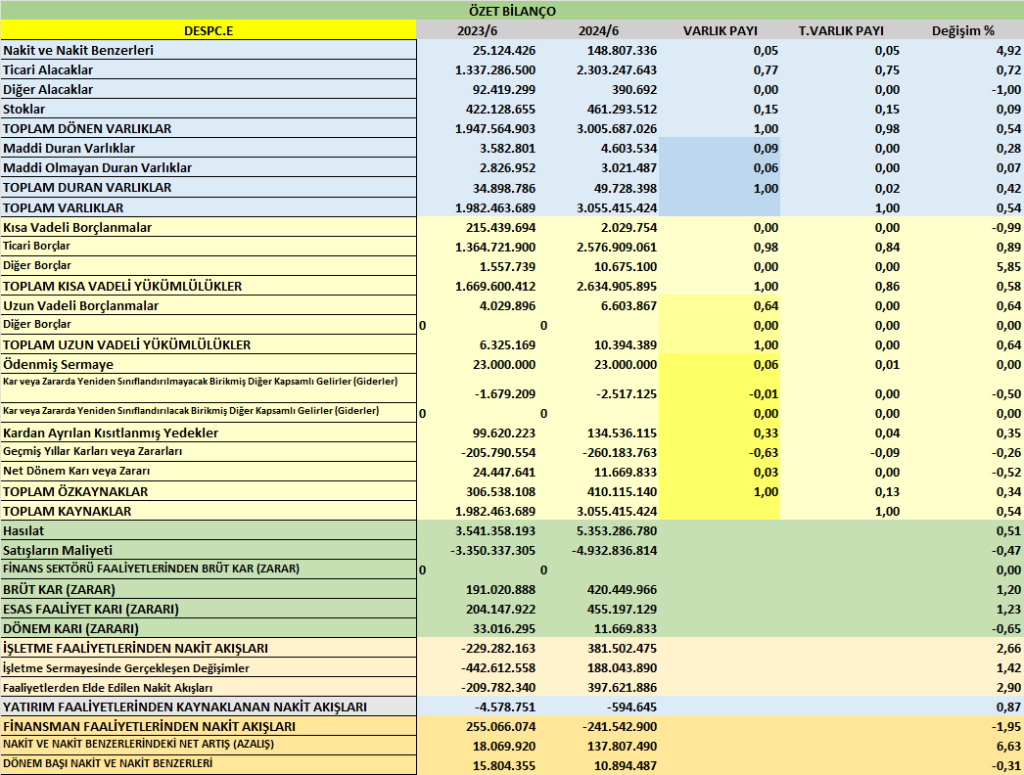
Task: Click the yellow DESPC.E header cell
Action: [x=208, y=30]
